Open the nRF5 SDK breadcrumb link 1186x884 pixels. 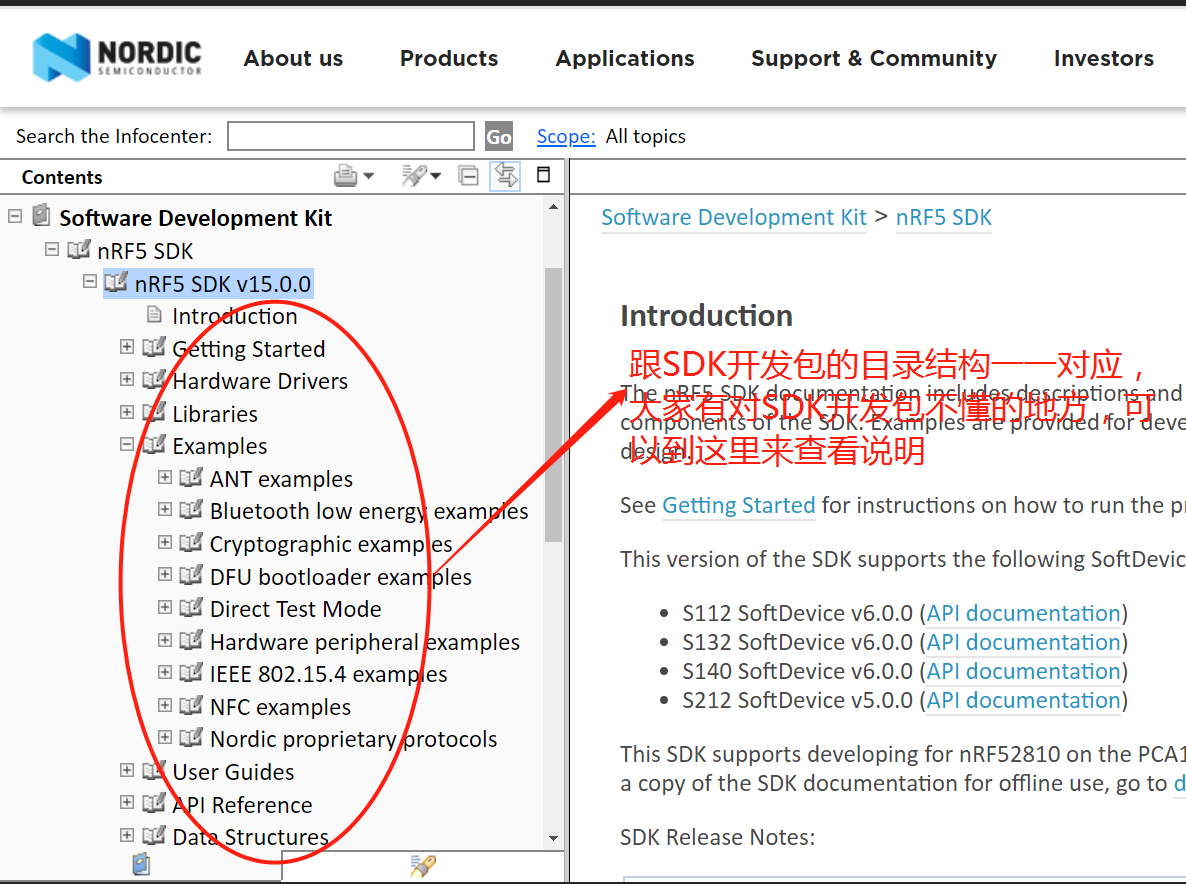coord(943,217)
